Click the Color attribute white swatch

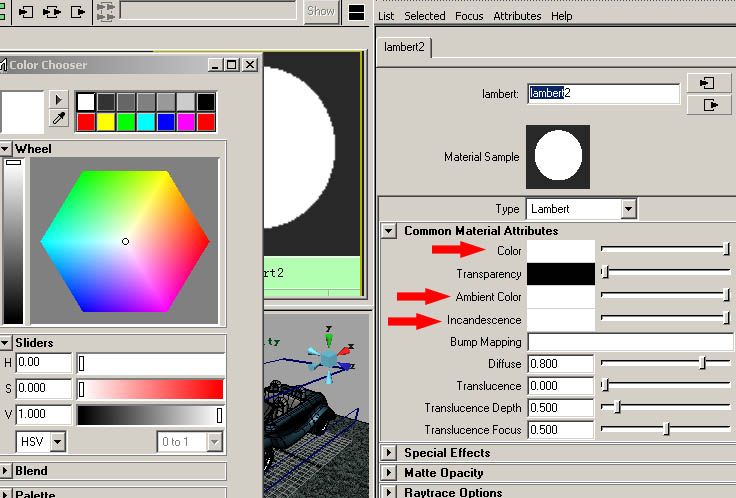point(561,251)
